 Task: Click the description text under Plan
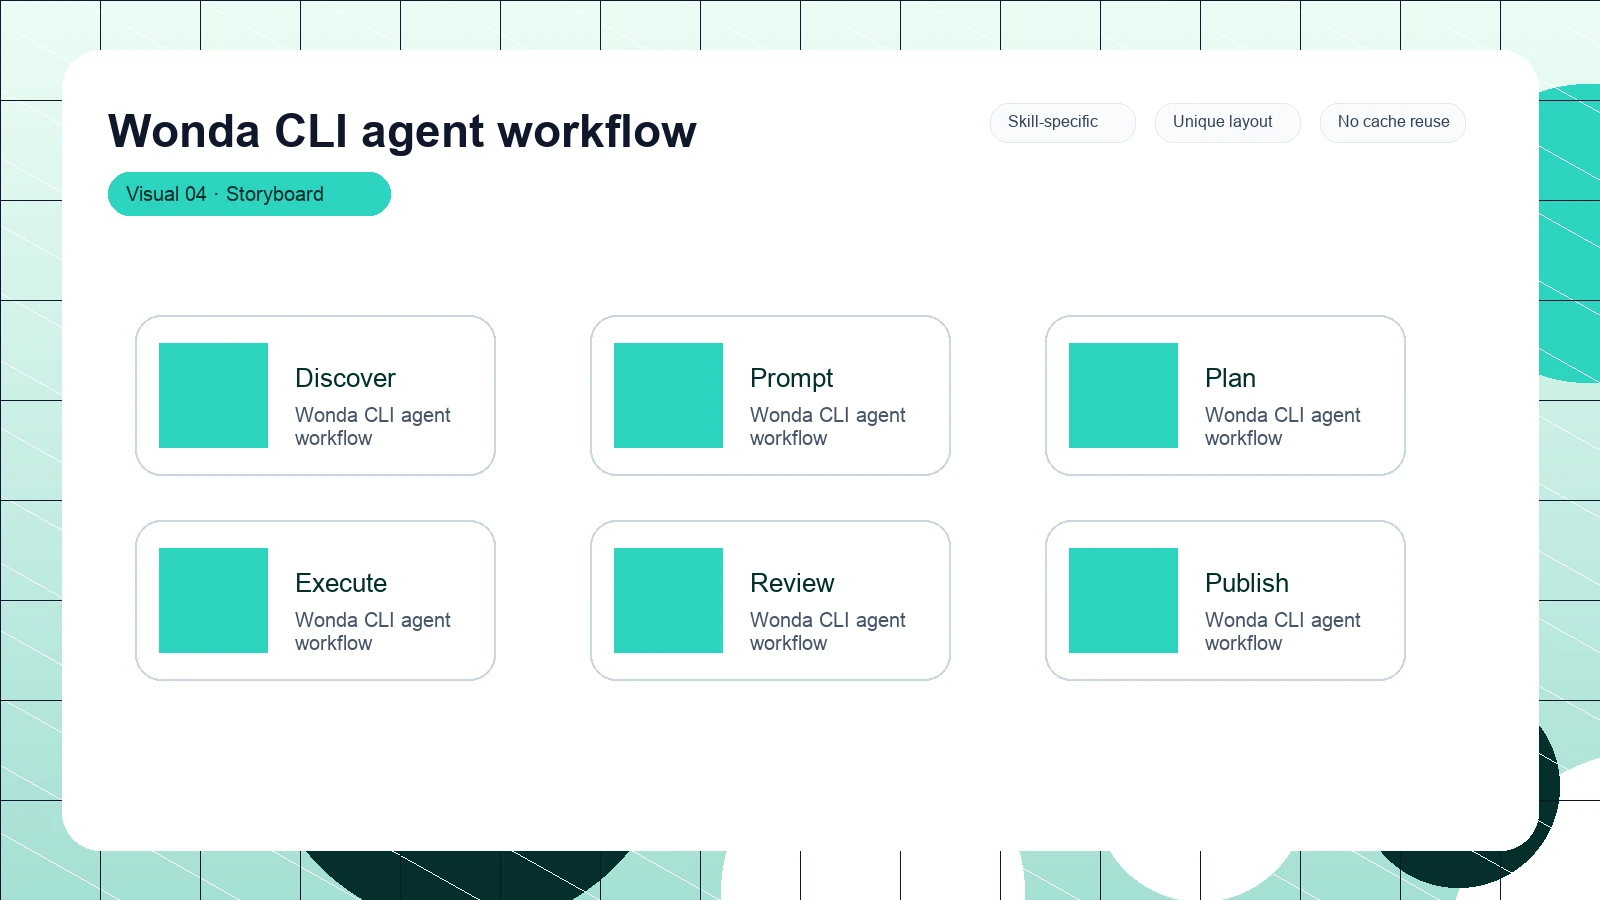(x=1283, y=426)
